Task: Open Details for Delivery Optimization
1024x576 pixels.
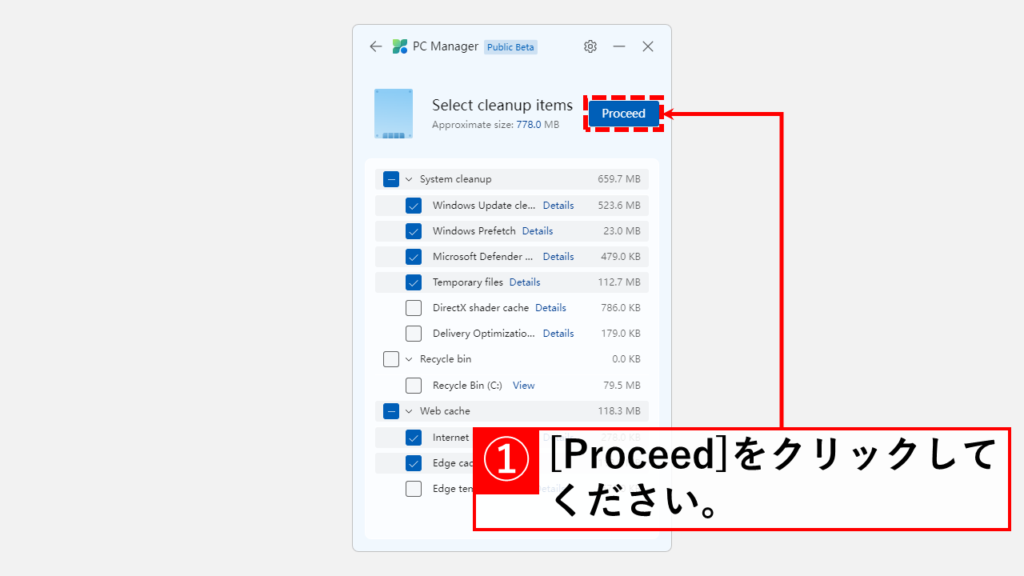Action: pos(558,333)
